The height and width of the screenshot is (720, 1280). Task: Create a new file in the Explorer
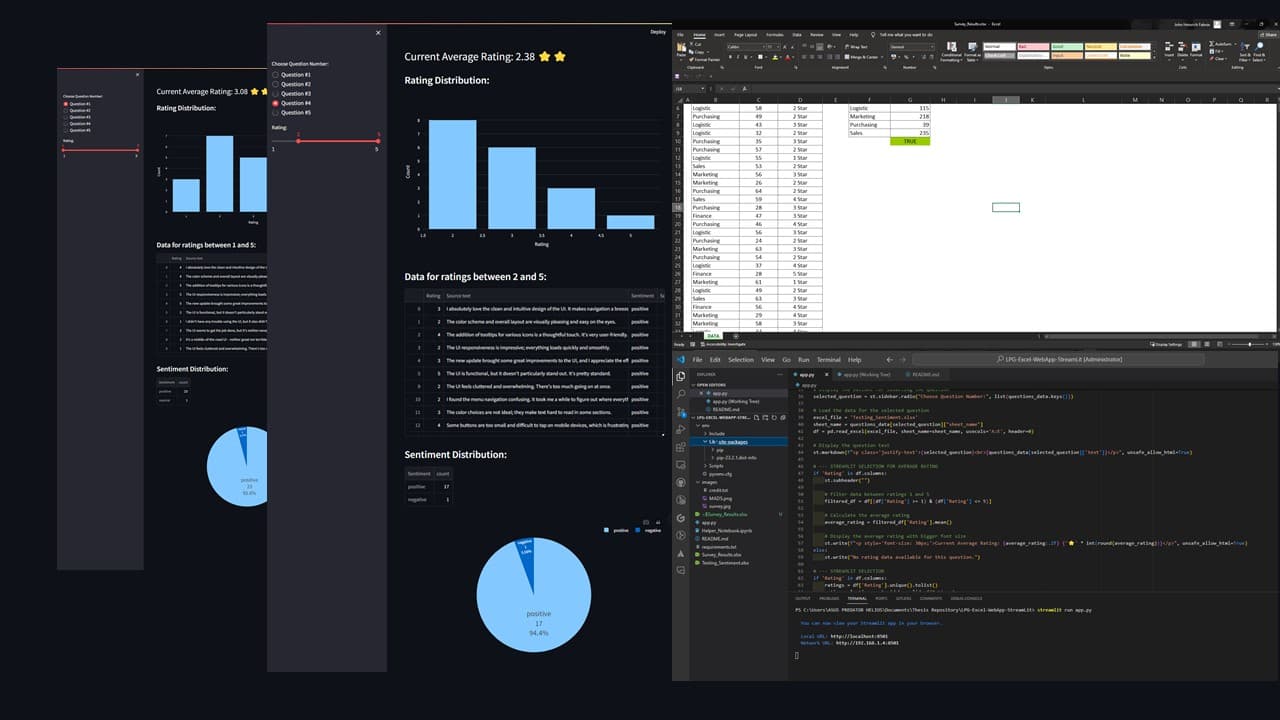[x=757, y=417]
